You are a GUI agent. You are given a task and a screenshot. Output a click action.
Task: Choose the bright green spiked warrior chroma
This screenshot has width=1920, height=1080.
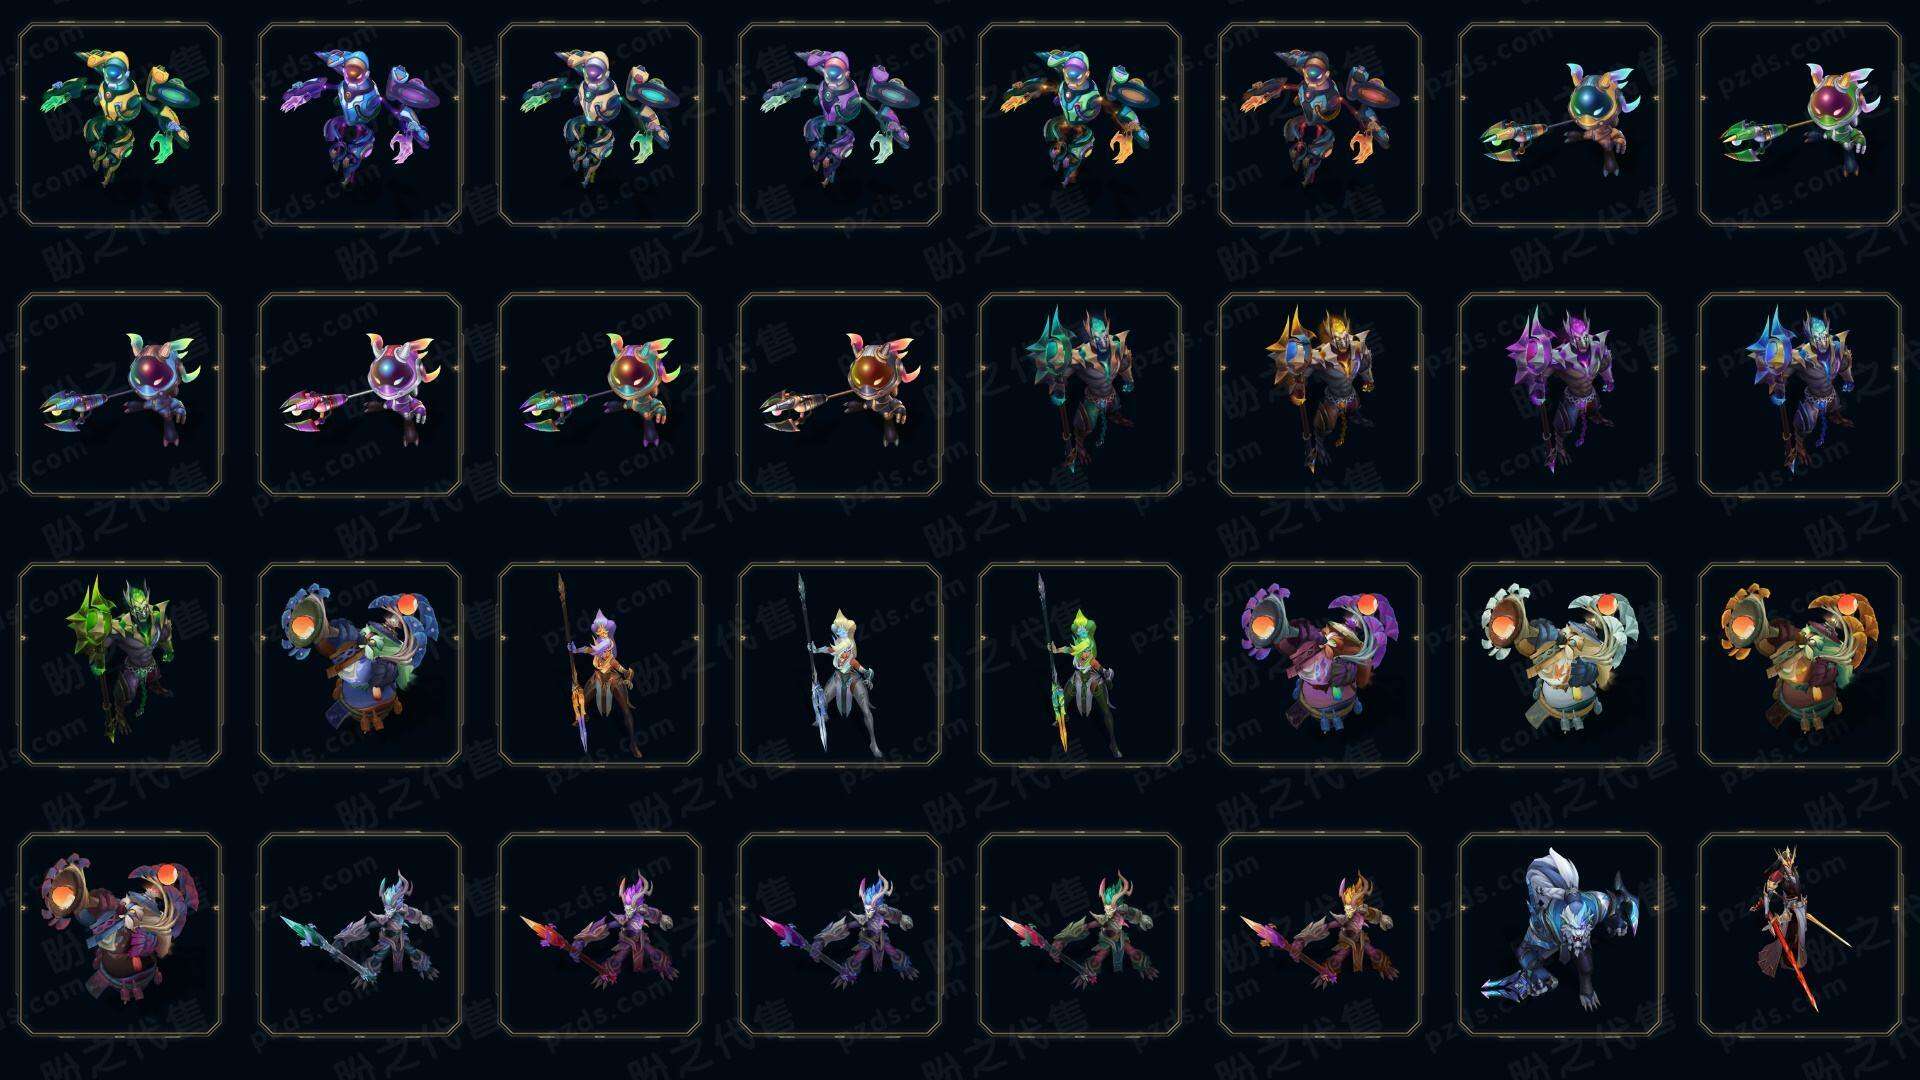[x=120, y=665]
